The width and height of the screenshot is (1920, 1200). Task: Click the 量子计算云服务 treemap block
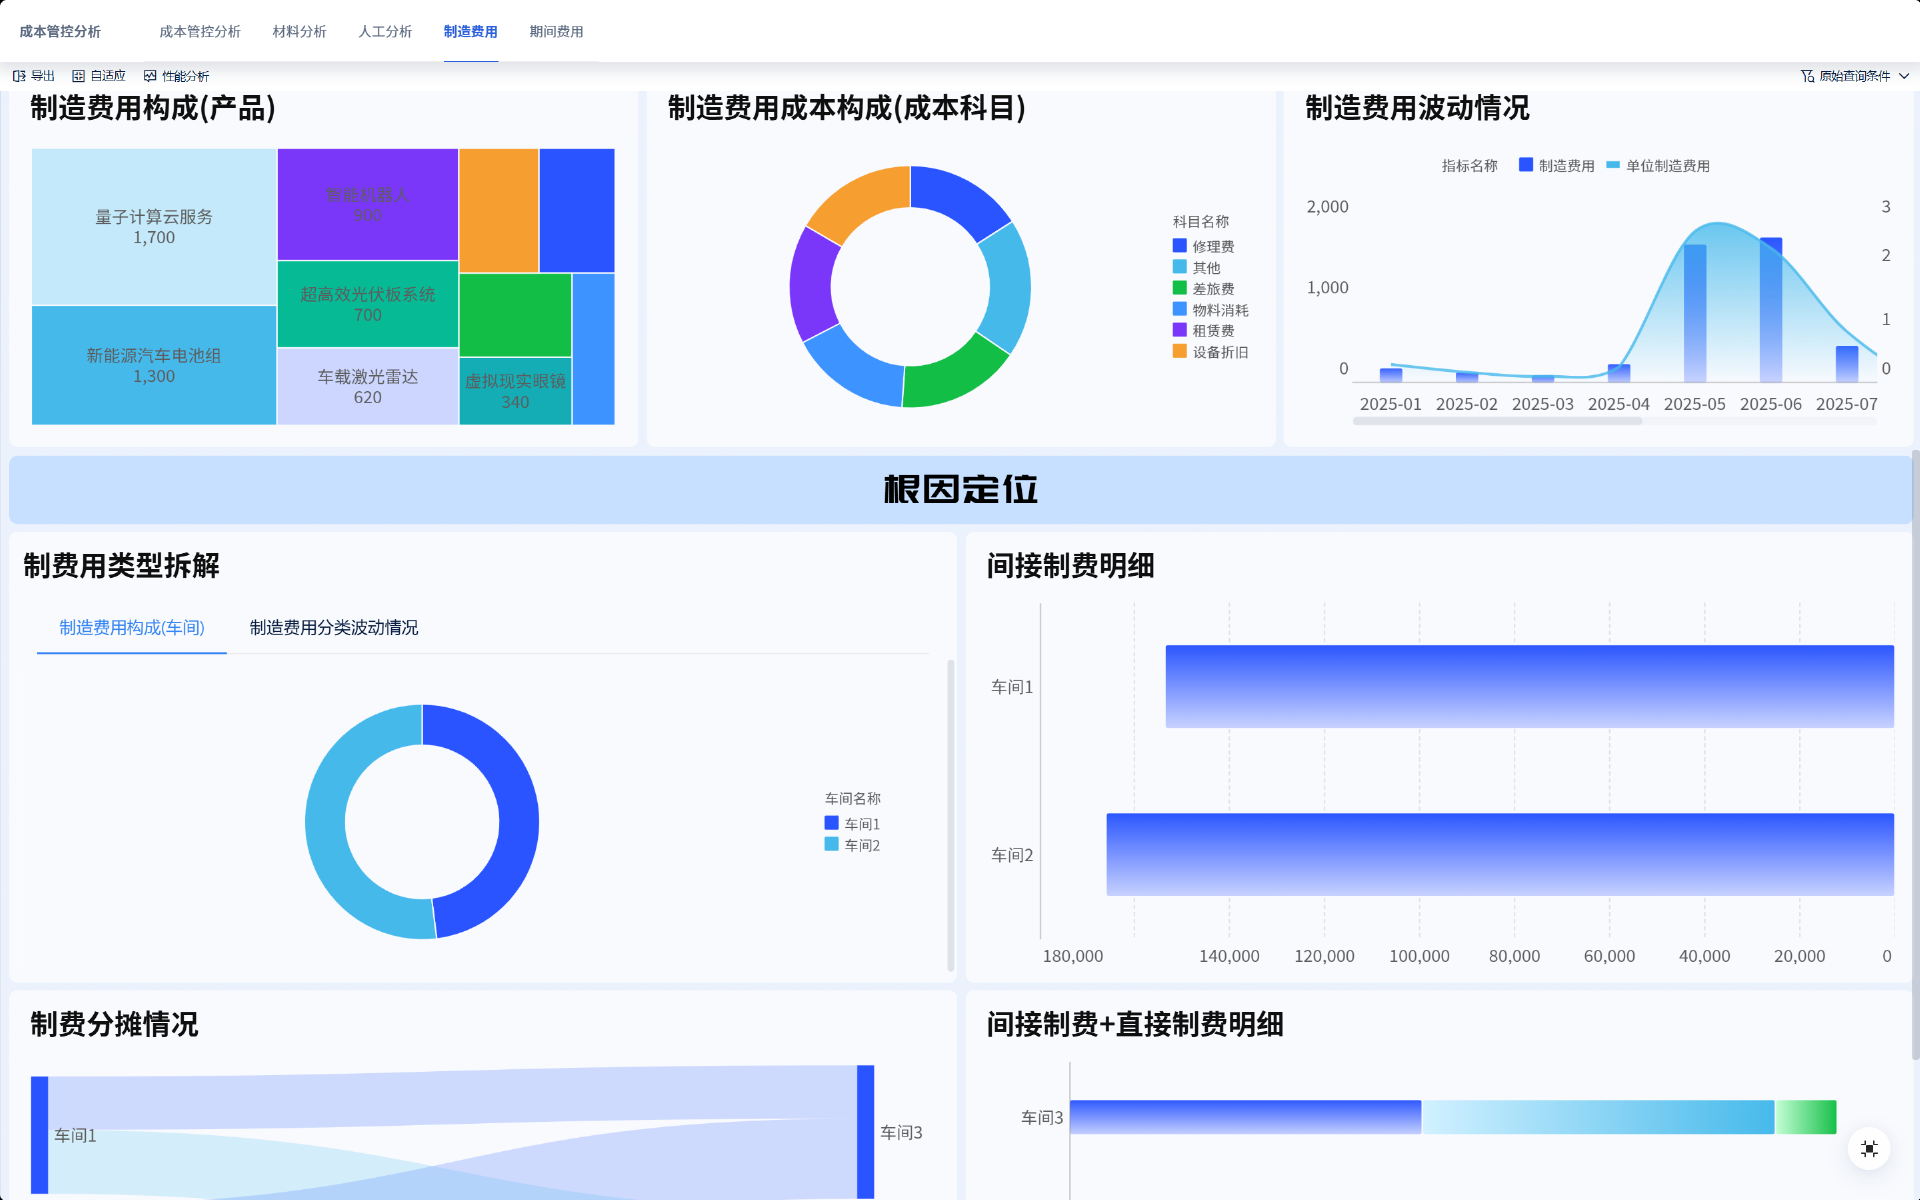click(x=153, y=227)
